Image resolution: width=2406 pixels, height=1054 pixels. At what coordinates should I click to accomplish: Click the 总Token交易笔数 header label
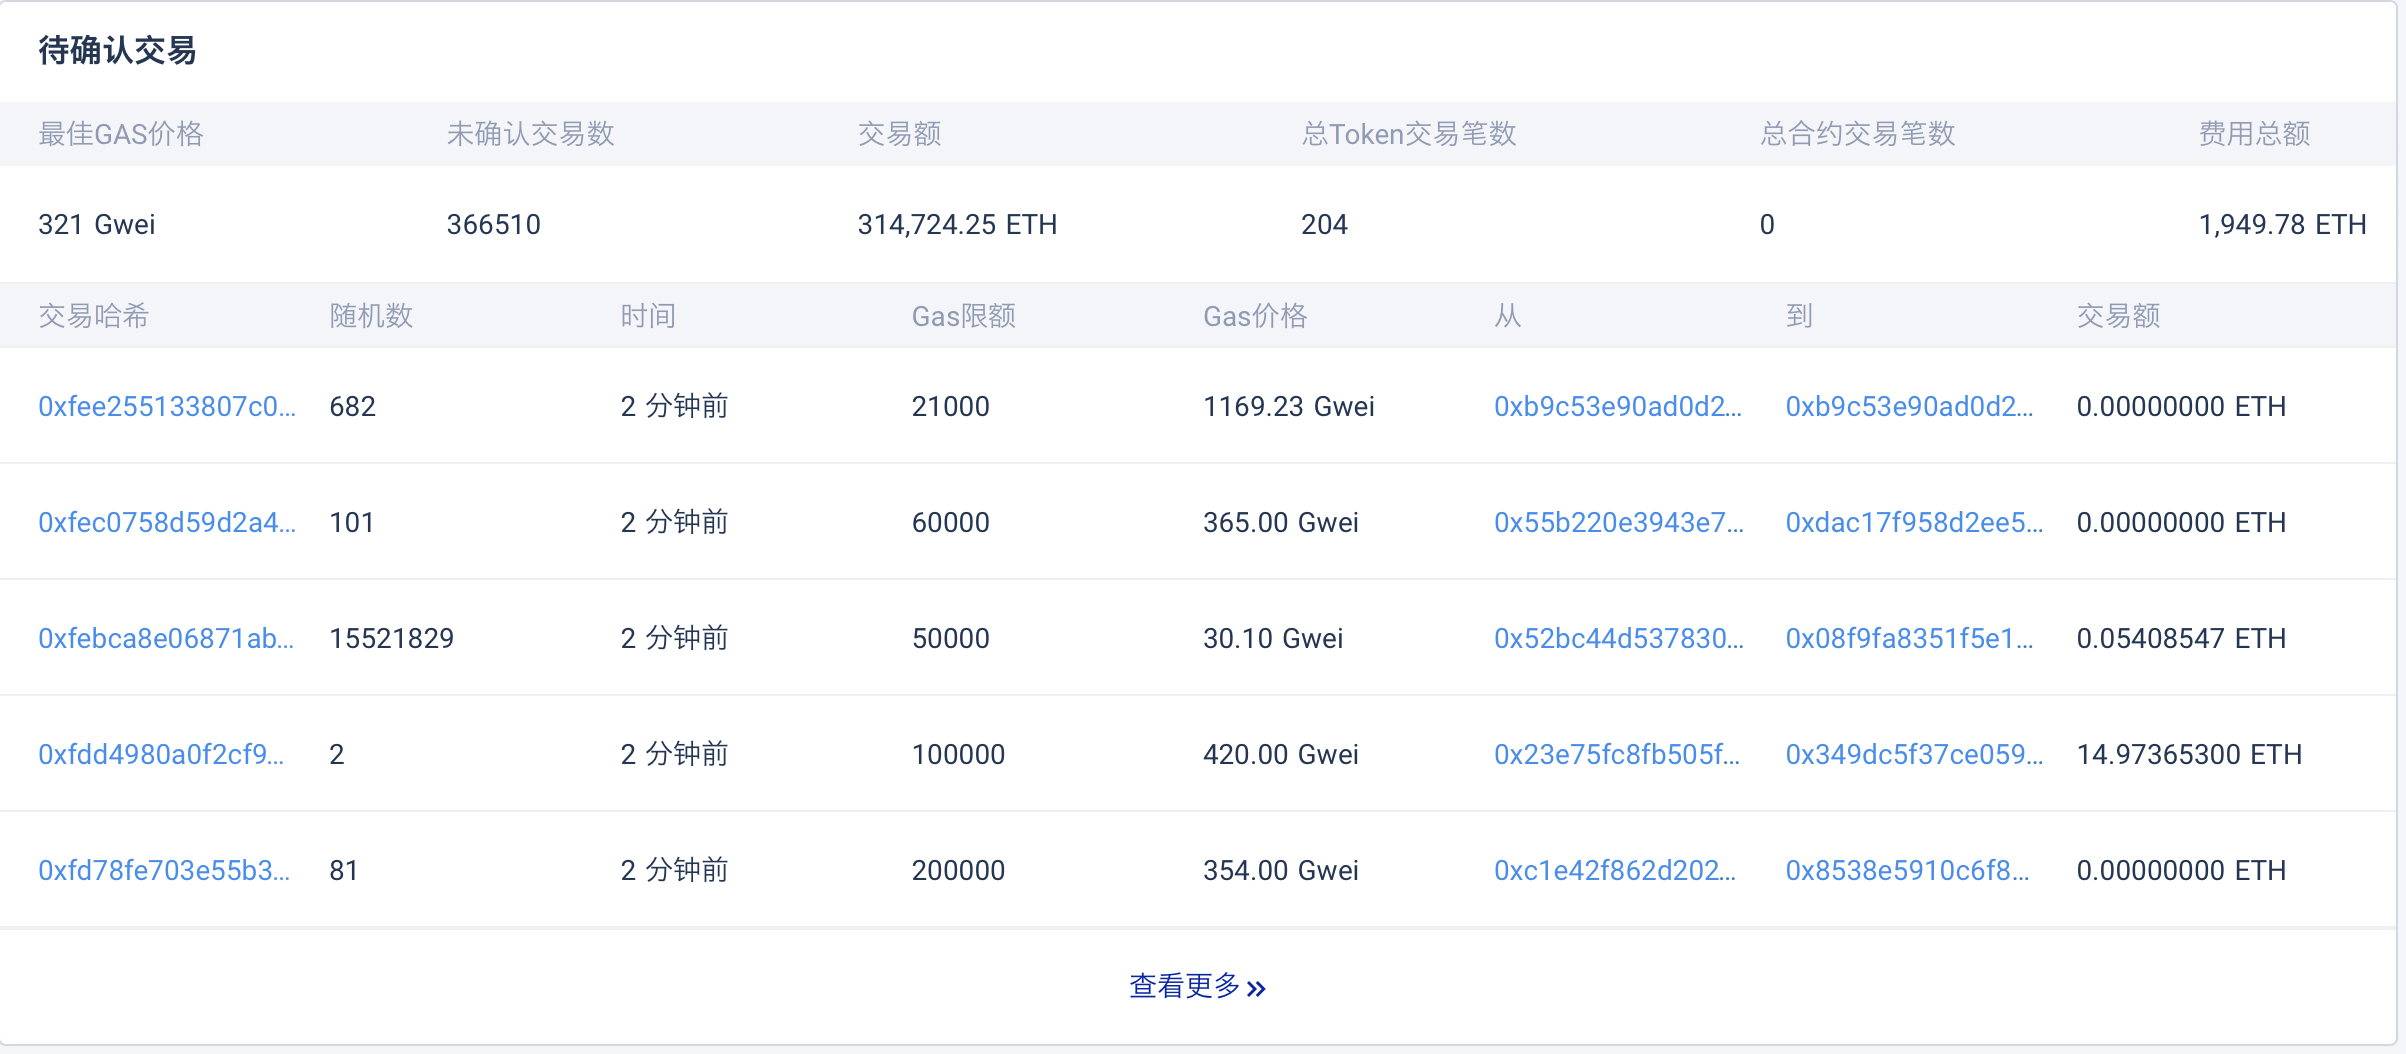pos(1409,133)
